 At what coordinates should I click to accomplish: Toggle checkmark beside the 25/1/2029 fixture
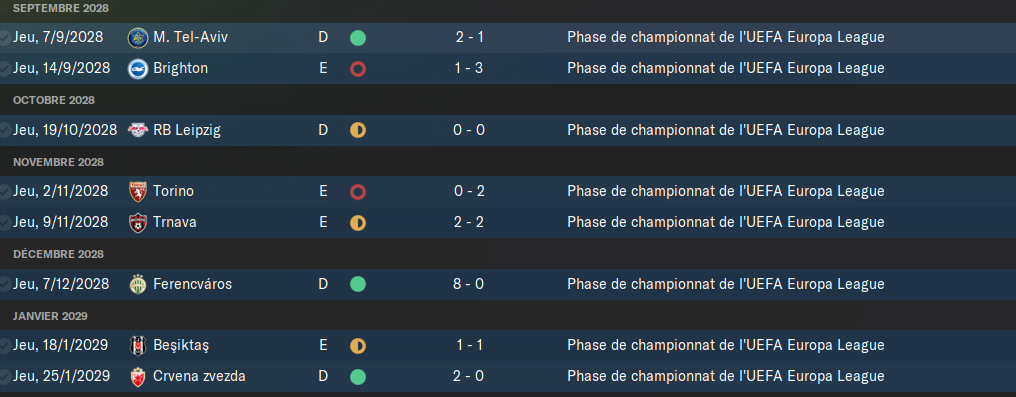(x=5, y=376)
